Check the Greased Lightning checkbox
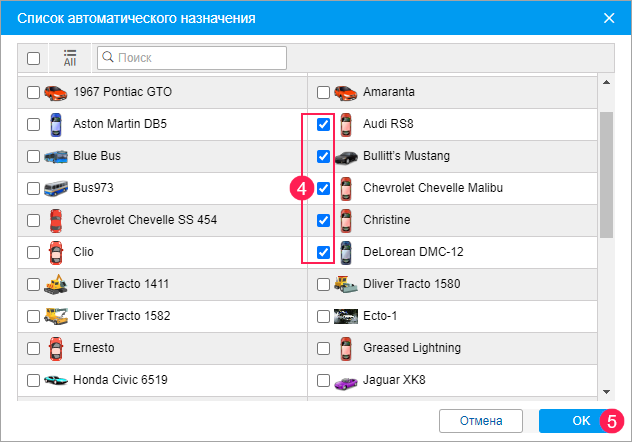632x442 pixels. 324,348
